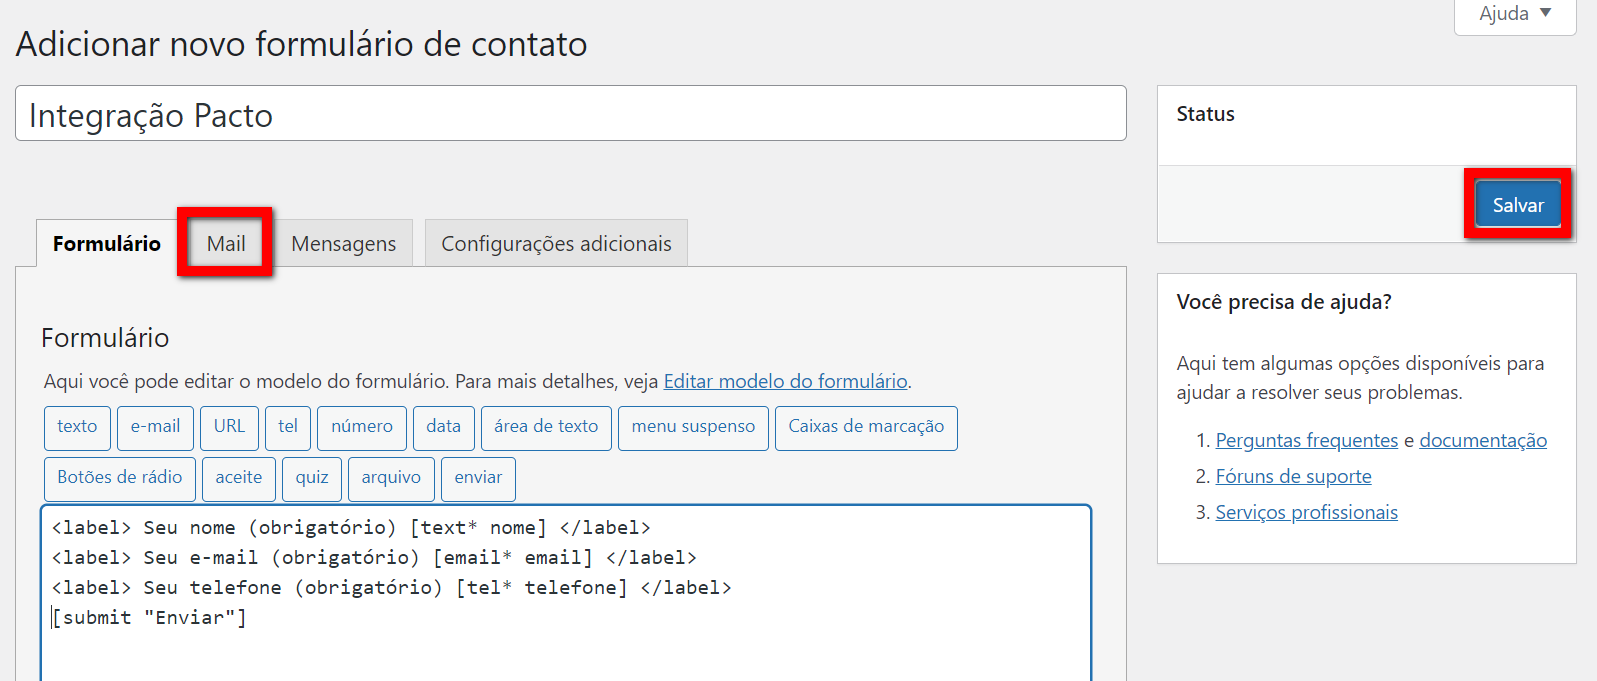Select the Configurações adicionais tab
This screenshot has height=681, width=1597.
click(x=556, y=244)
